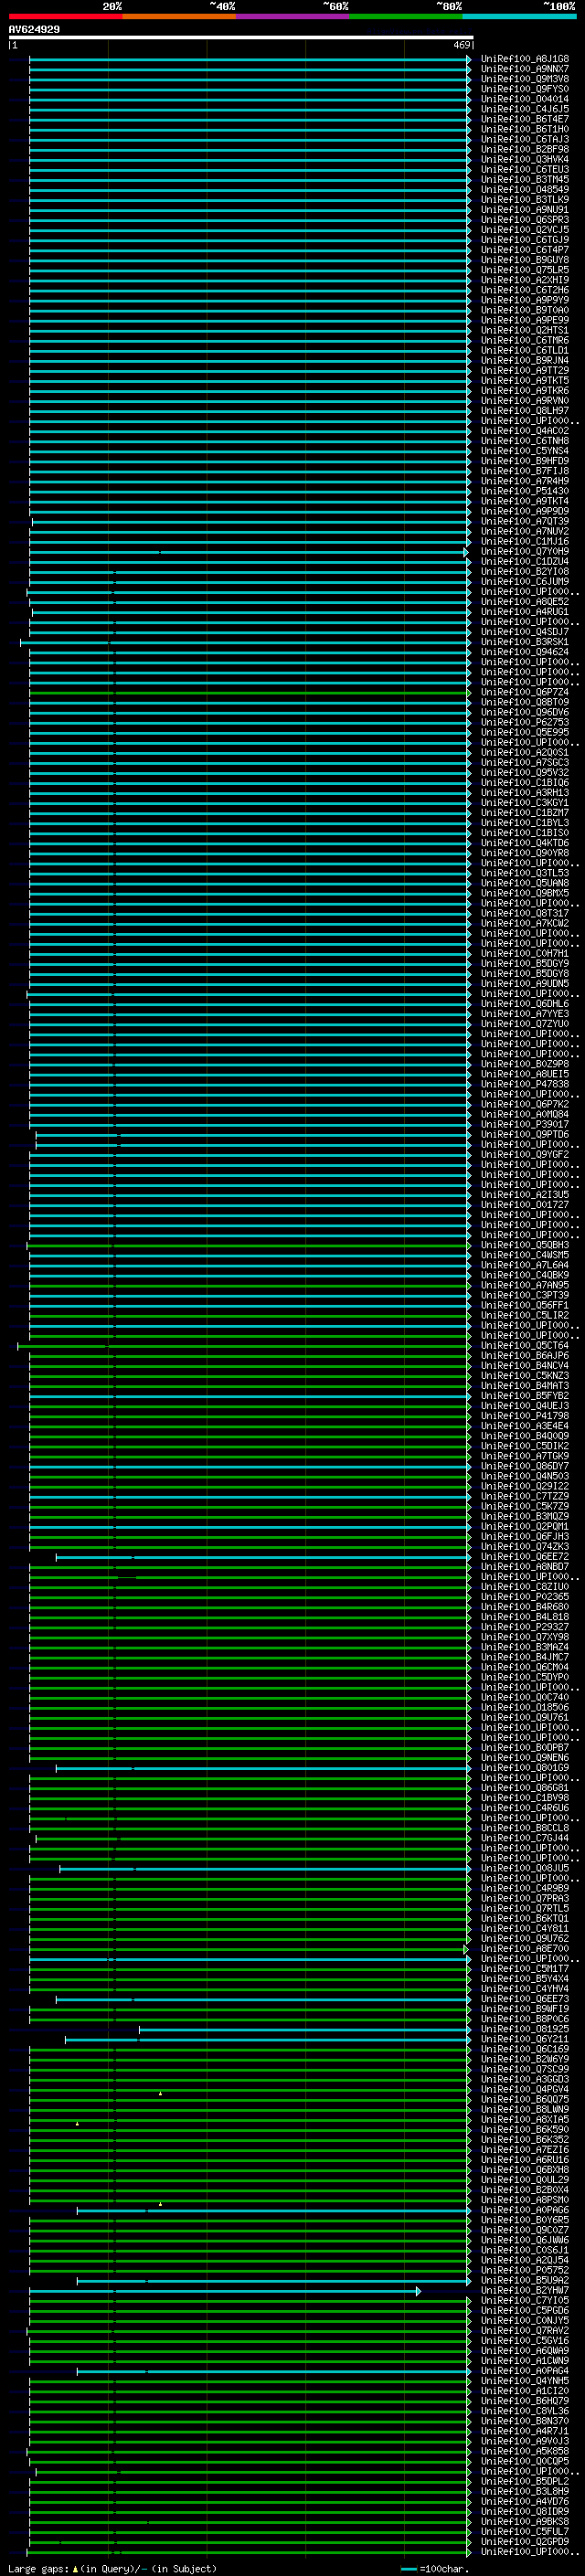Select hit label UniRef100_B6T1H0
Image resolution: width=585 pixels, height=2576 pixels.
pos(524,129)
